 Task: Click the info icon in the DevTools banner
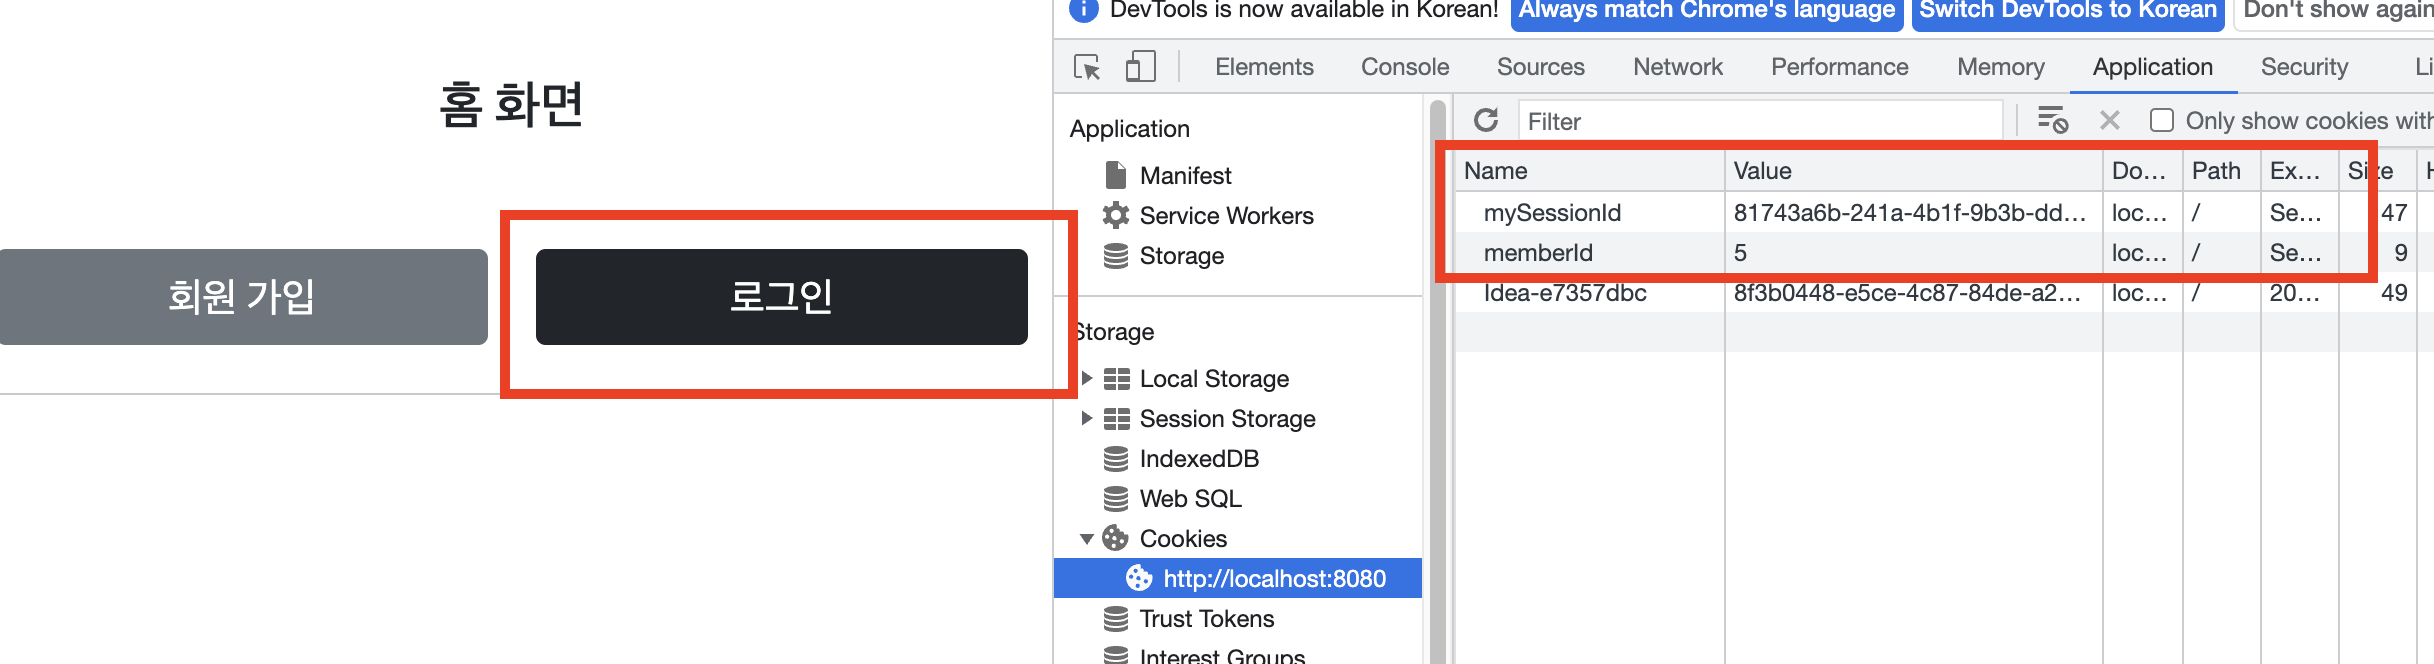1084,9
